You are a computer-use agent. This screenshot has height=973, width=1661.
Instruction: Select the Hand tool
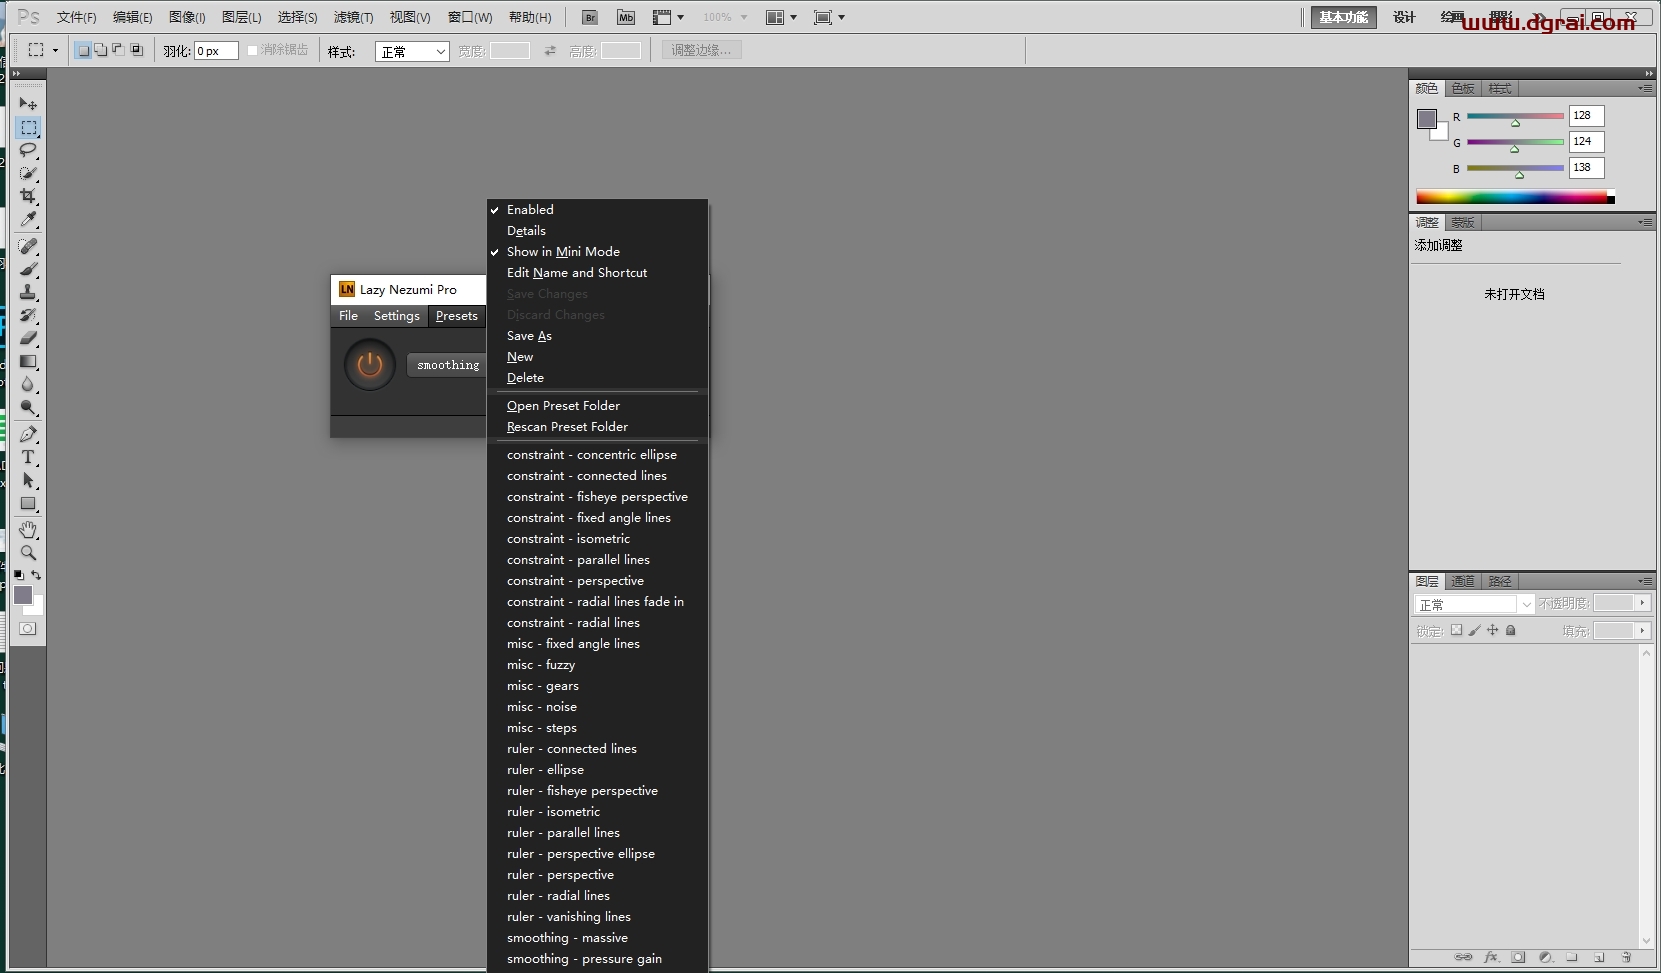pos(28,529)
